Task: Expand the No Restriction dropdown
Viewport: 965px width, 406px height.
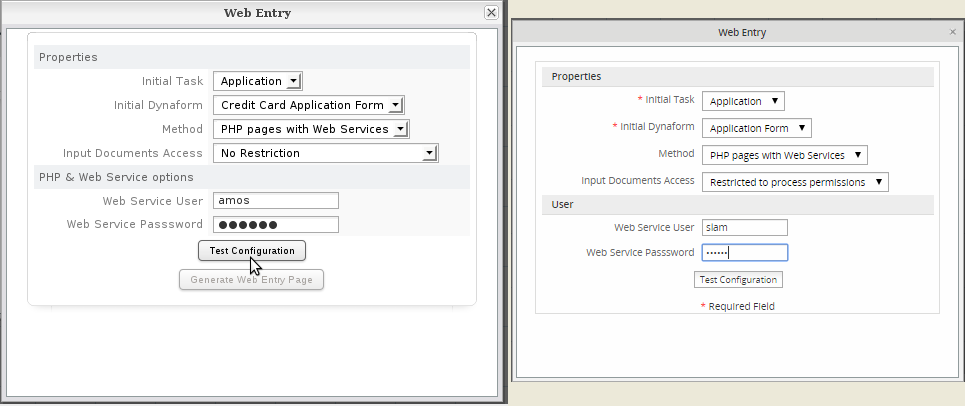Action: coord(429,153)
